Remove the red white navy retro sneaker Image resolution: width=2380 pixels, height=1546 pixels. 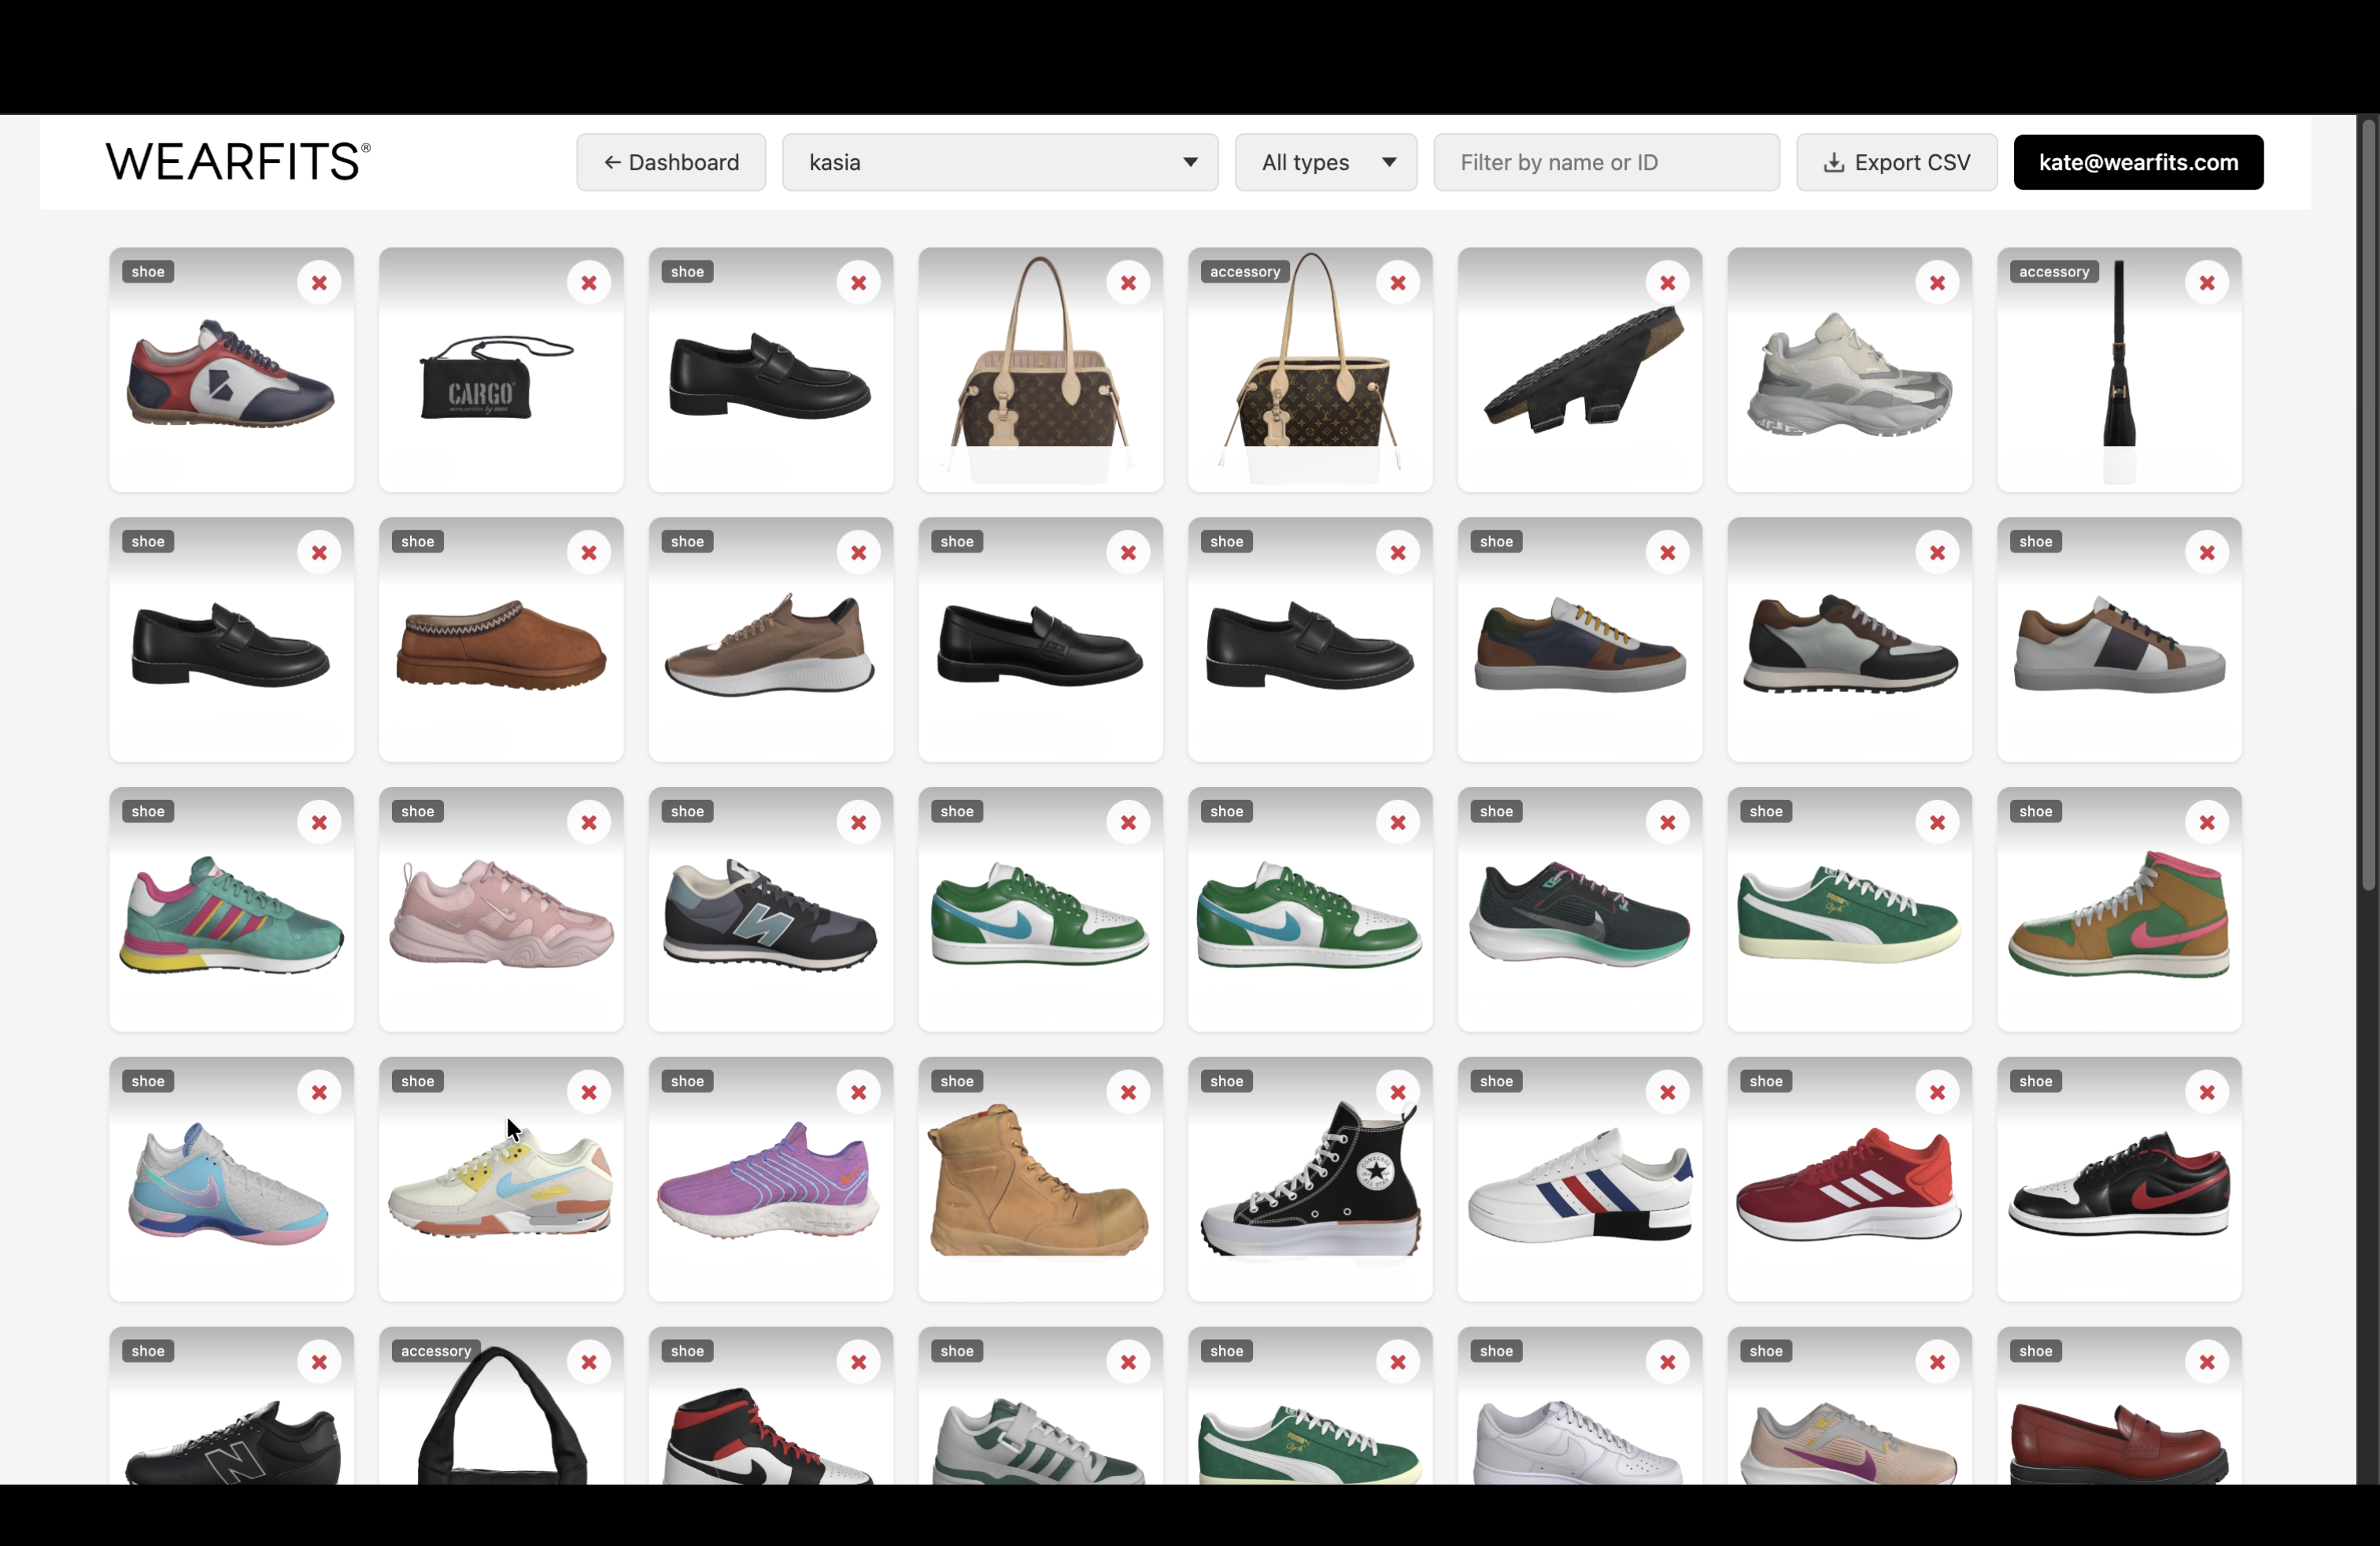319,283
